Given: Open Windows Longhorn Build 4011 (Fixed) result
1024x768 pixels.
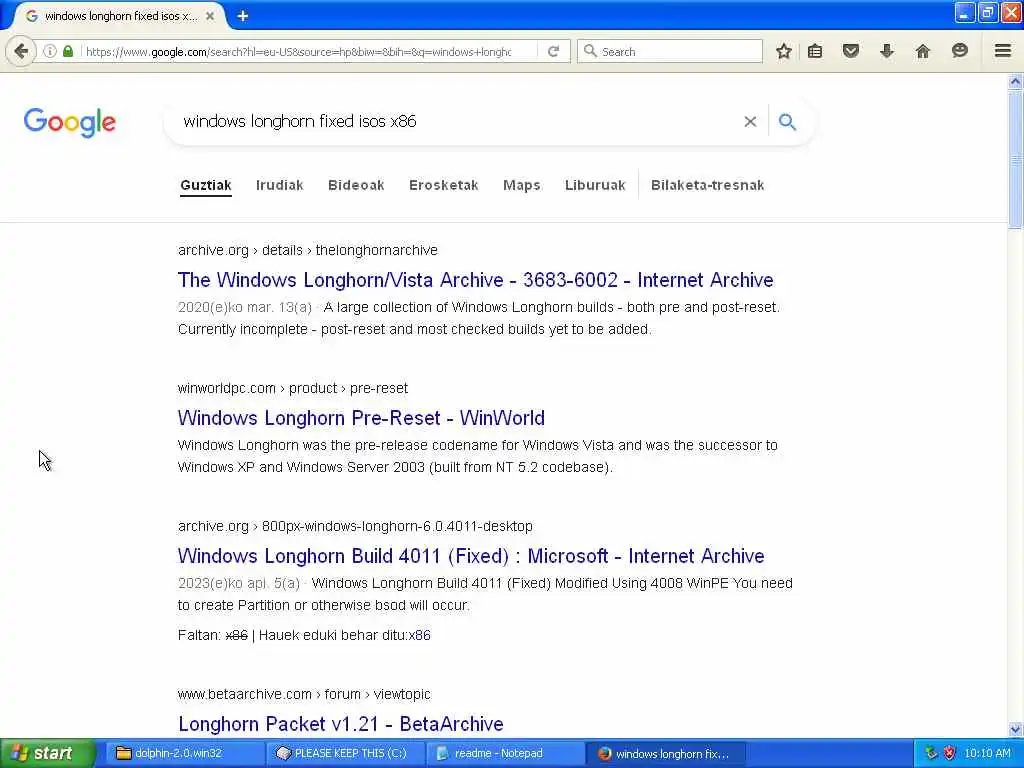Looking at the screenshot, I should (x=471, y=556).
